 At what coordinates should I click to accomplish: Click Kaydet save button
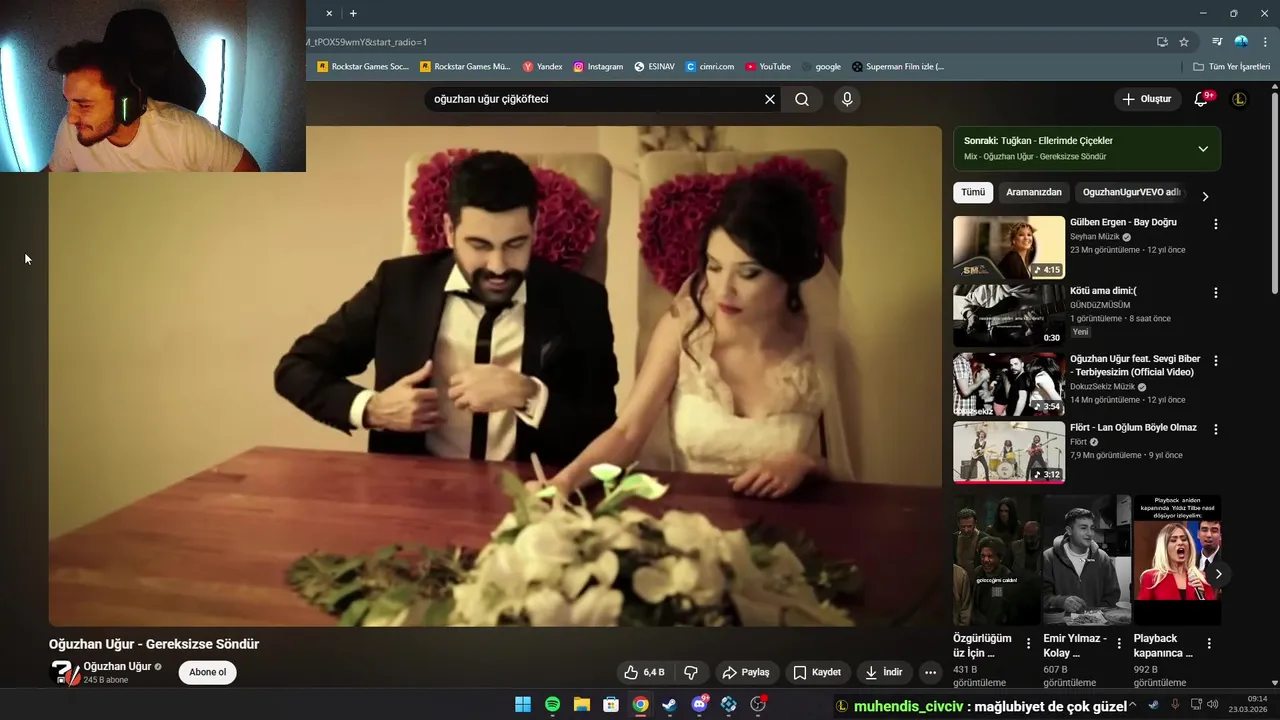[x=817, y=672]
